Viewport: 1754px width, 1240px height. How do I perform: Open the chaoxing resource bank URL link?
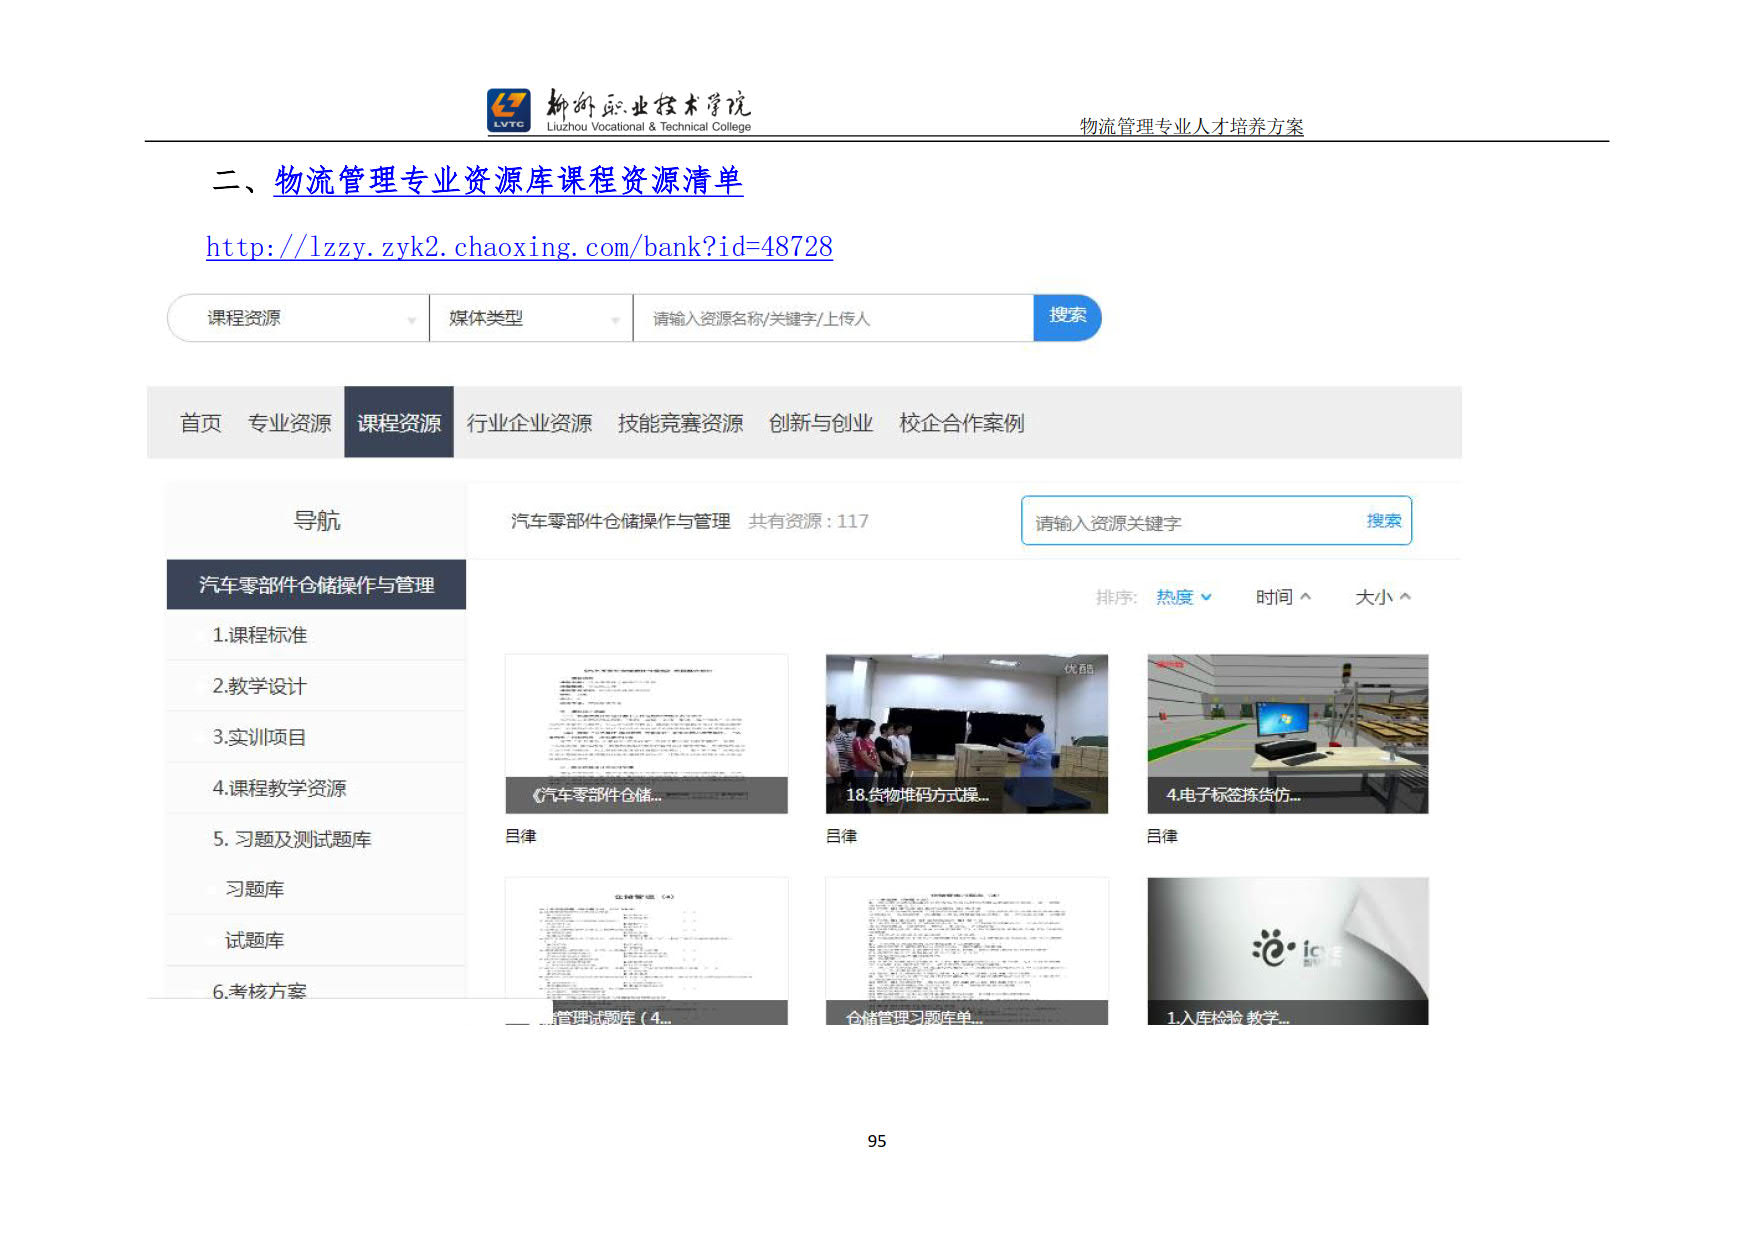tap(519, 247)
